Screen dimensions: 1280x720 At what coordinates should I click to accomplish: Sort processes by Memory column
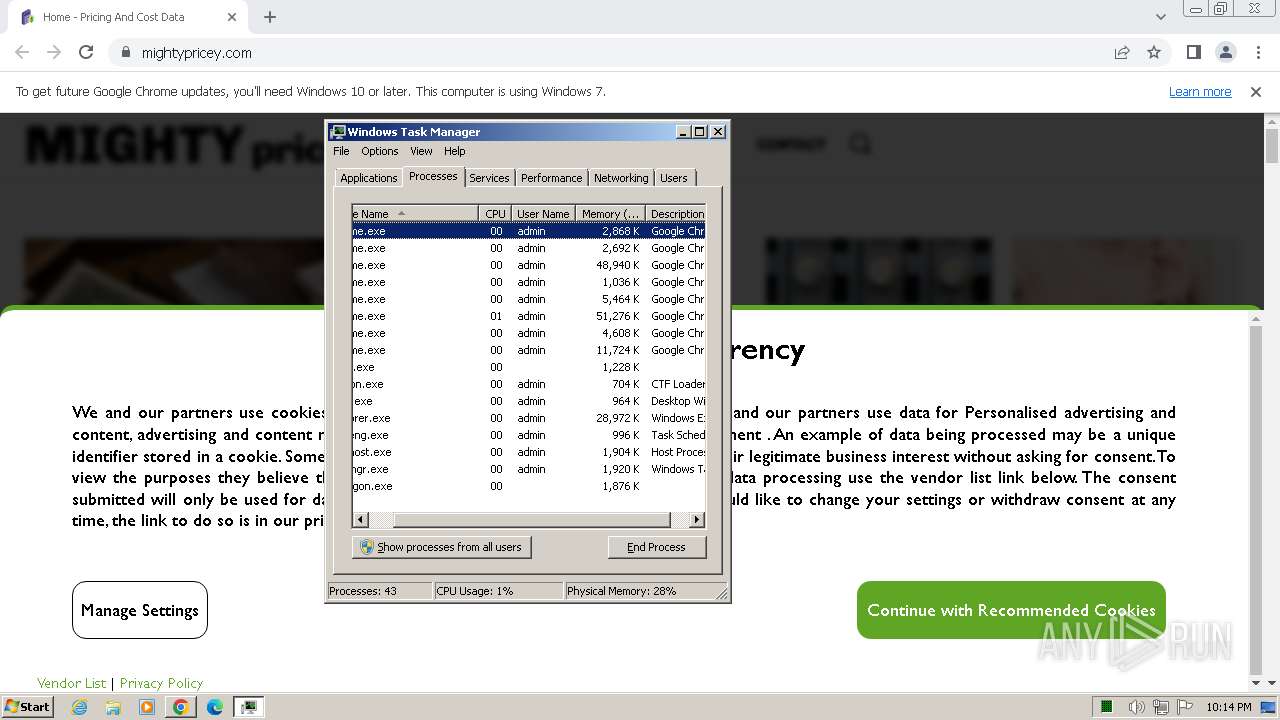610,214
